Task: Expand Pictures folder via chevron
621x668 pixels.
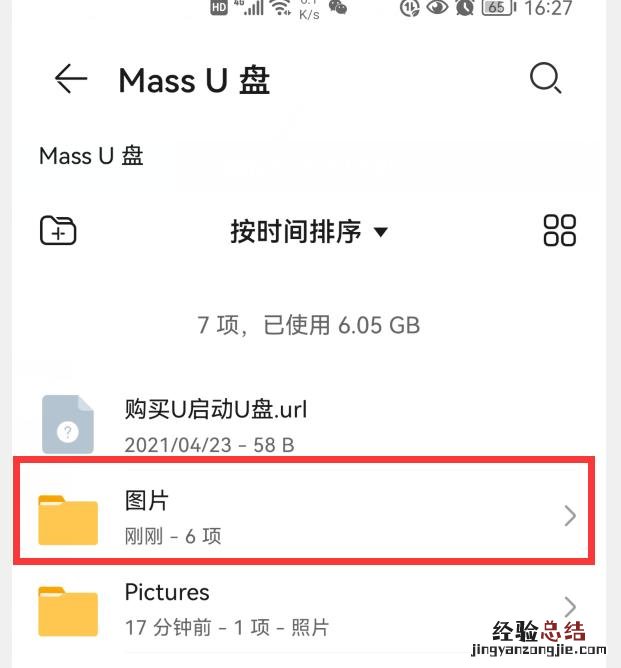Action: 570,607
